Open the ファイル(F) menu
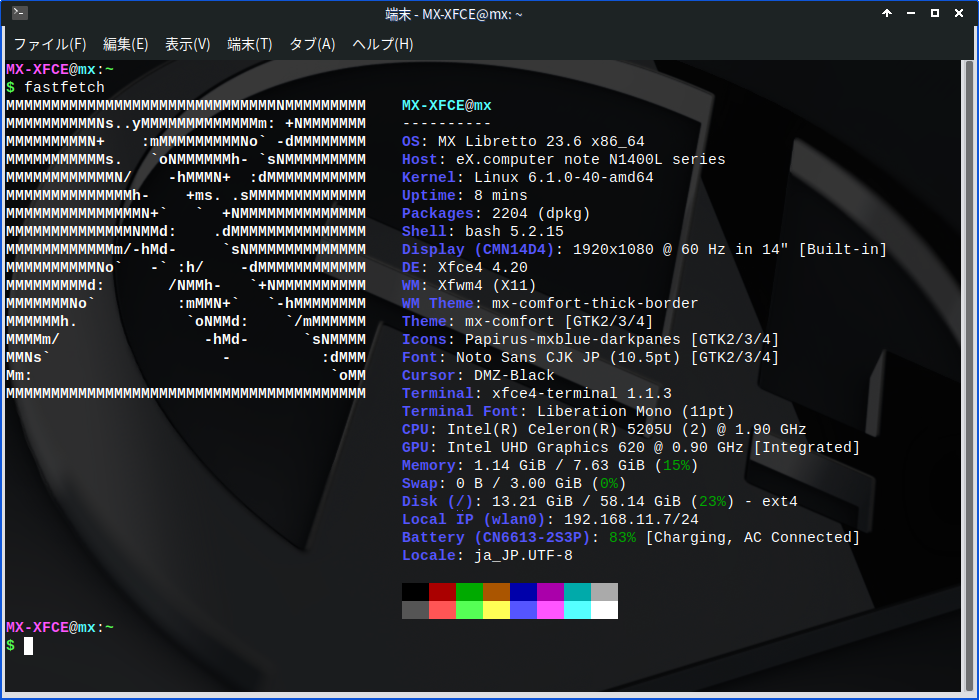The image size is (979, 700). tap(49, 44)
